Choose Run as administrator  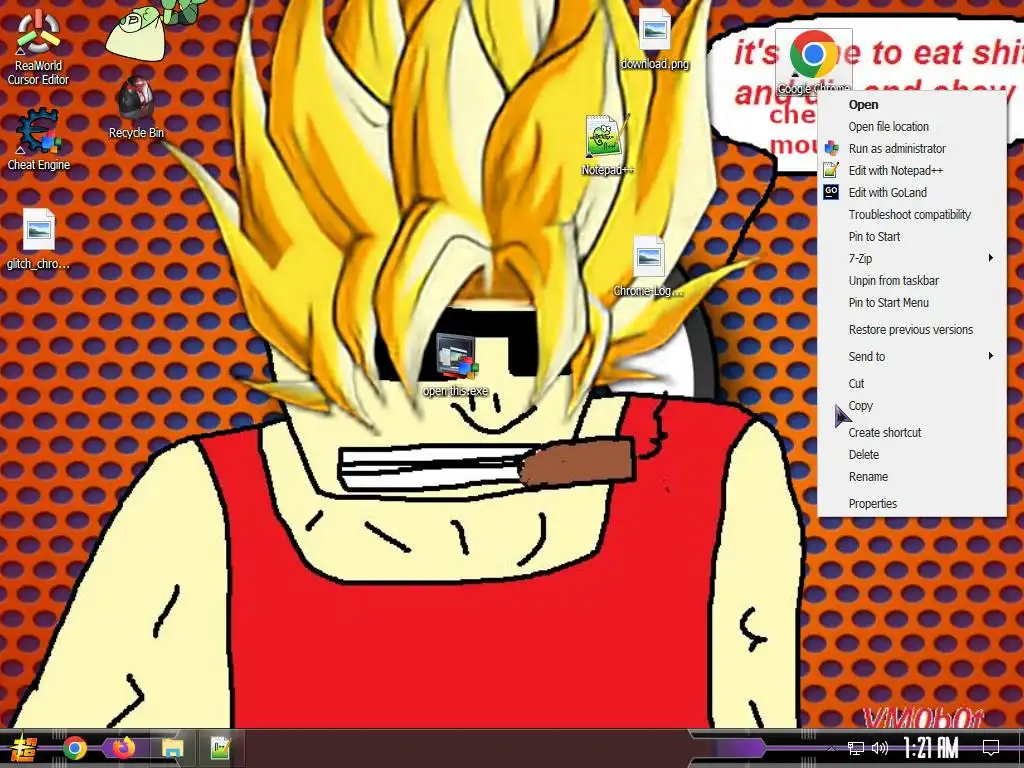[912, 149]
